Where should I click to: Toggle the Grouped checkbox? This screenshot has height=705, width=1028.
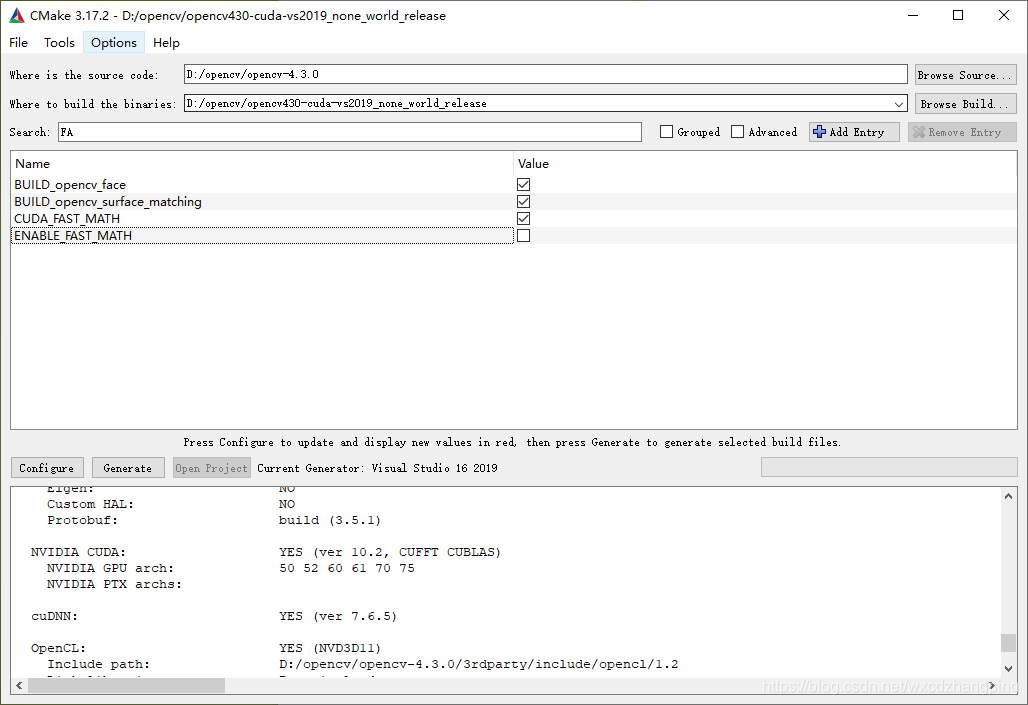[x=666, y=132]
